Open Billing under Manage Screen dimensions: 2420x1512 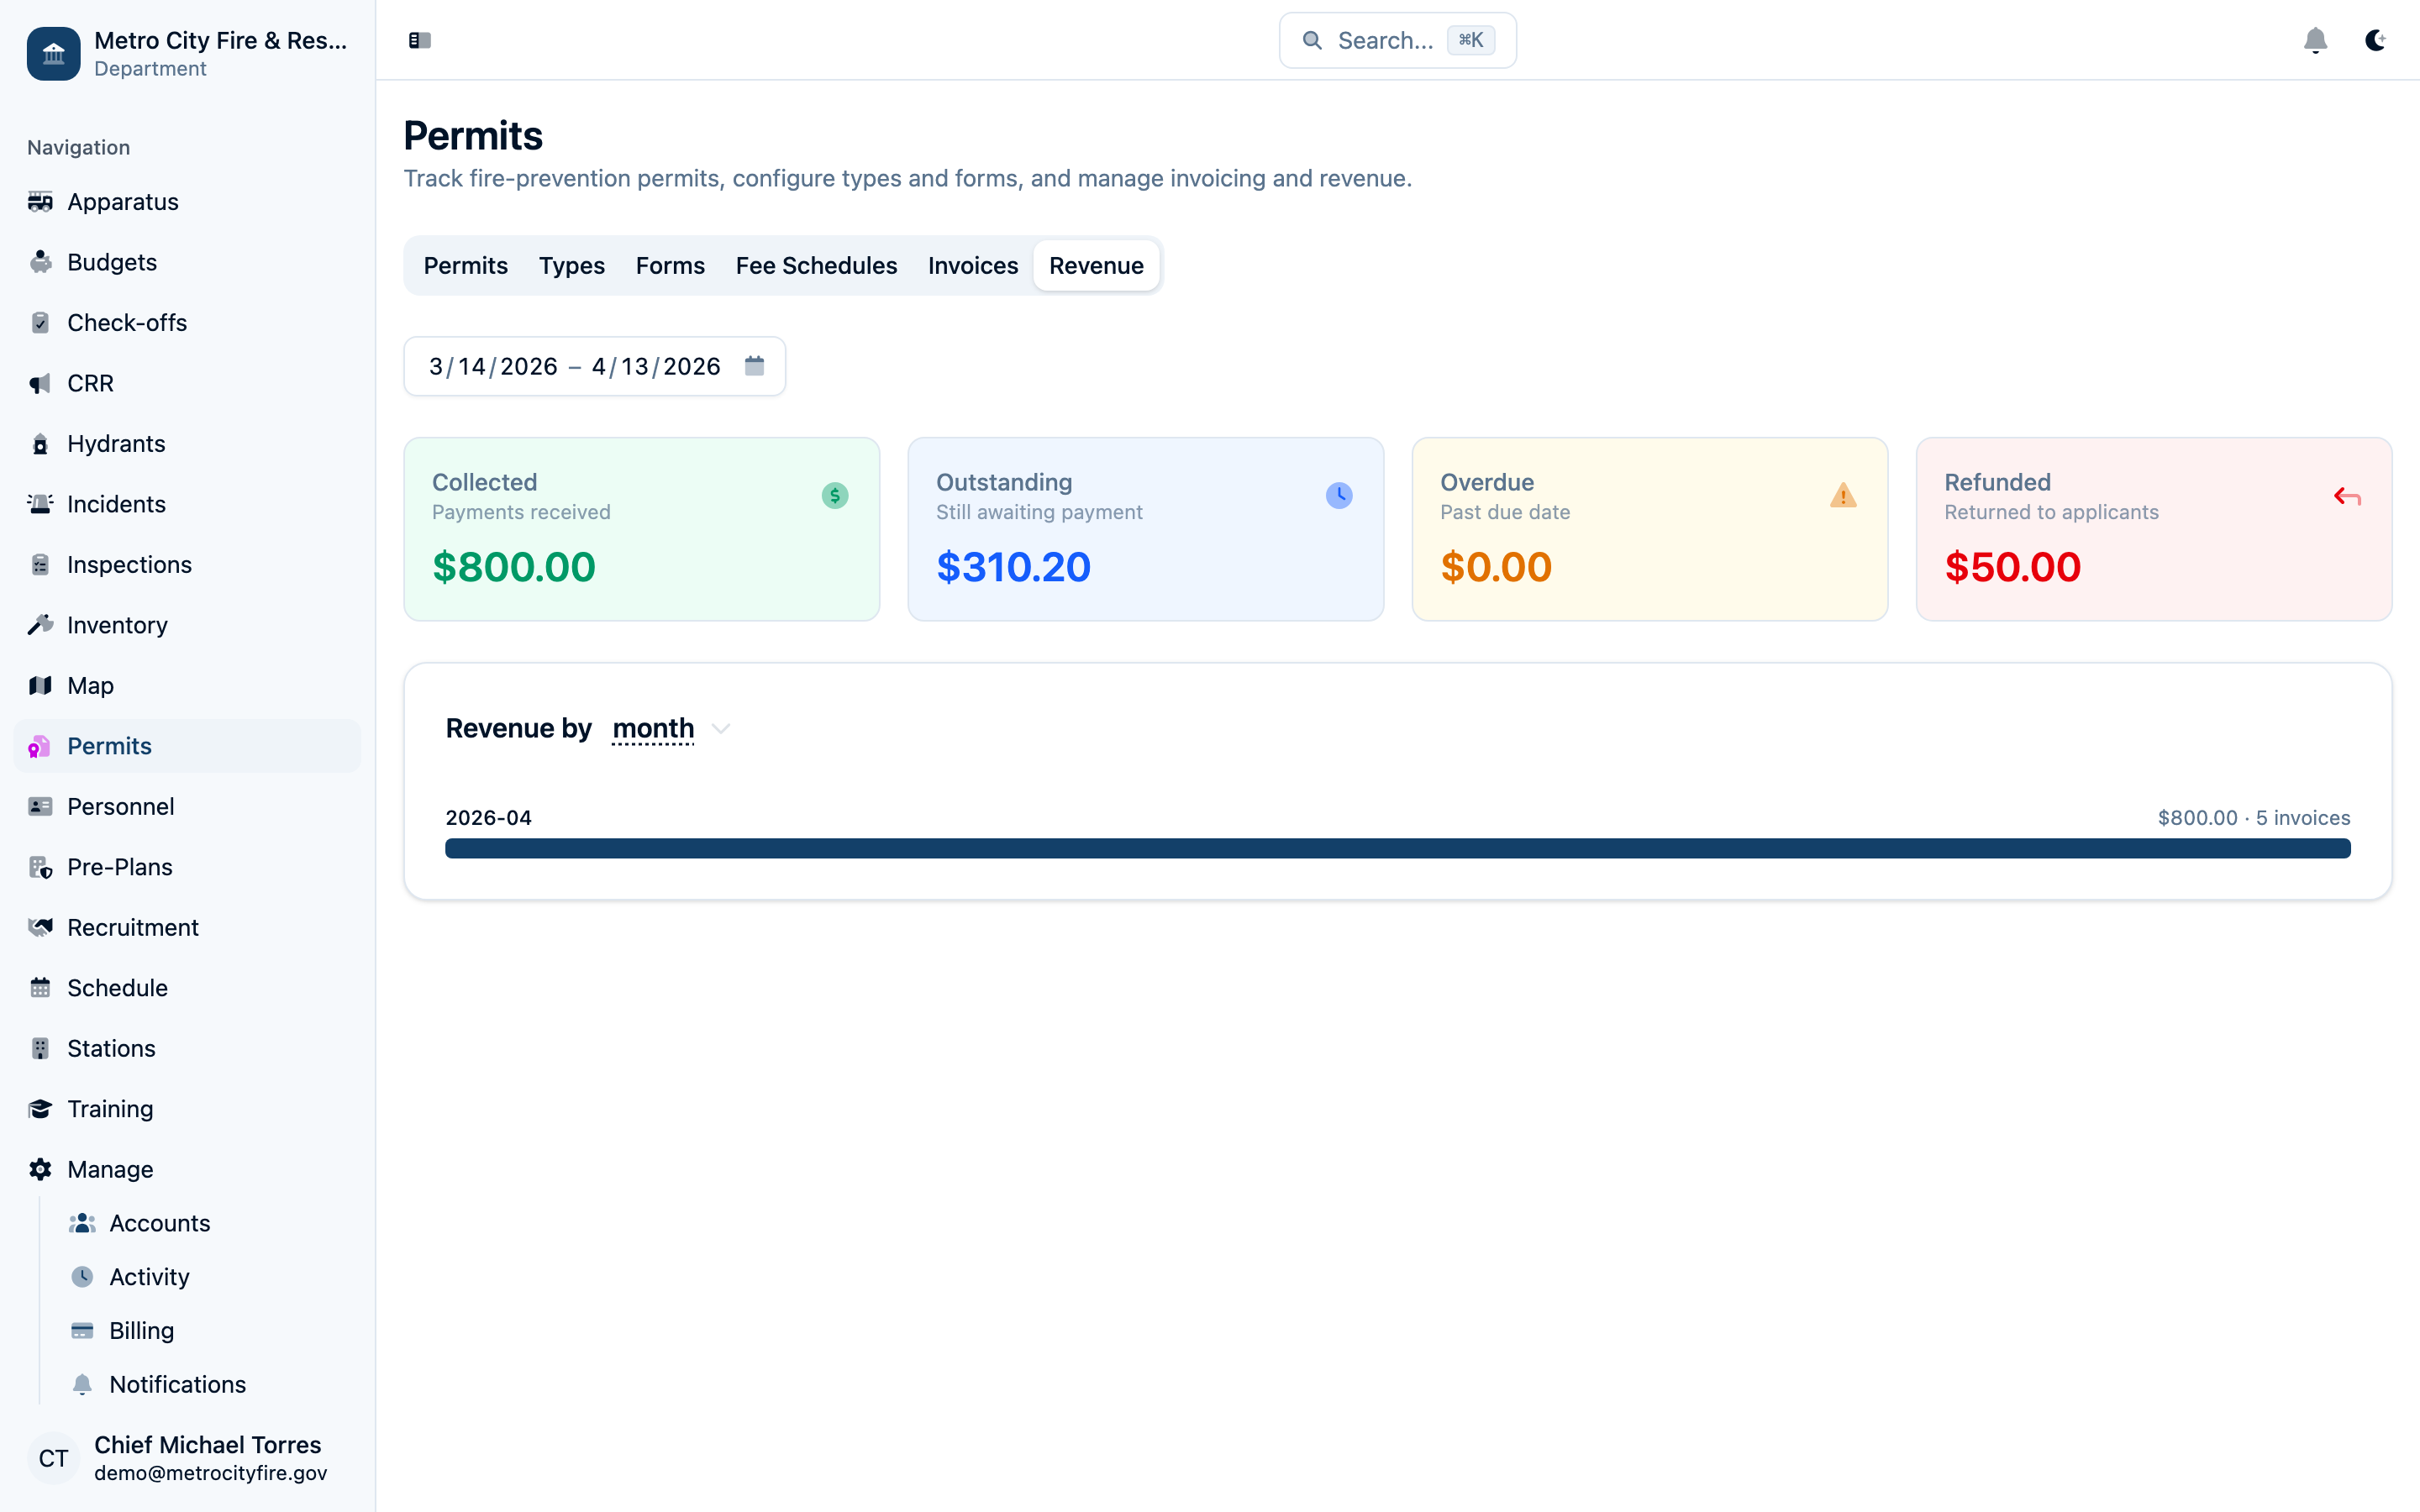(x=143, y=1330)
